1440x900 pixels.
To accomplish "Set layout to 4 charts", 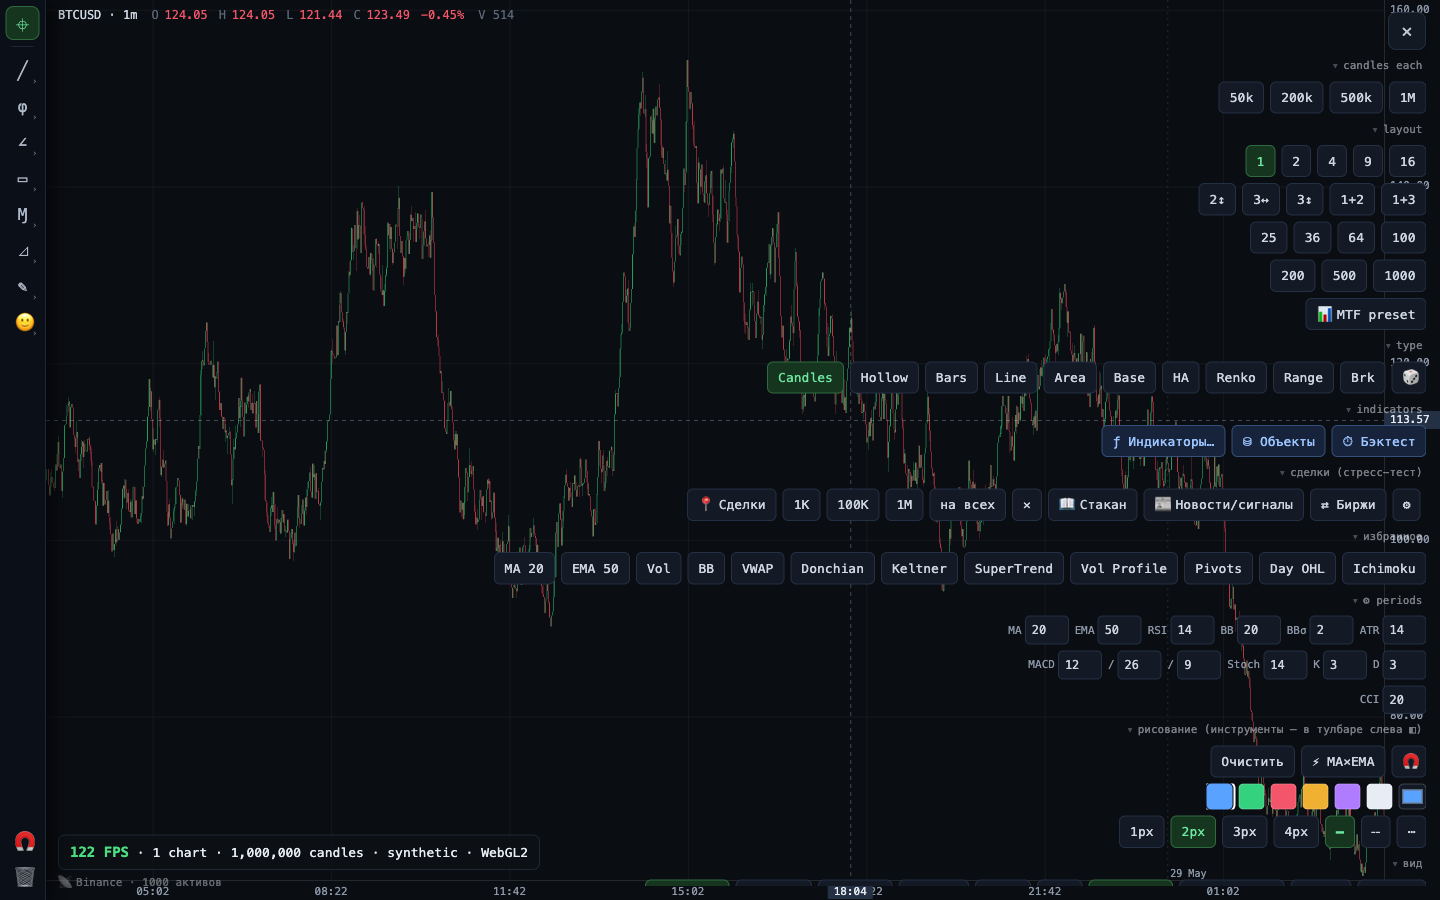I will coord(1332,161).
